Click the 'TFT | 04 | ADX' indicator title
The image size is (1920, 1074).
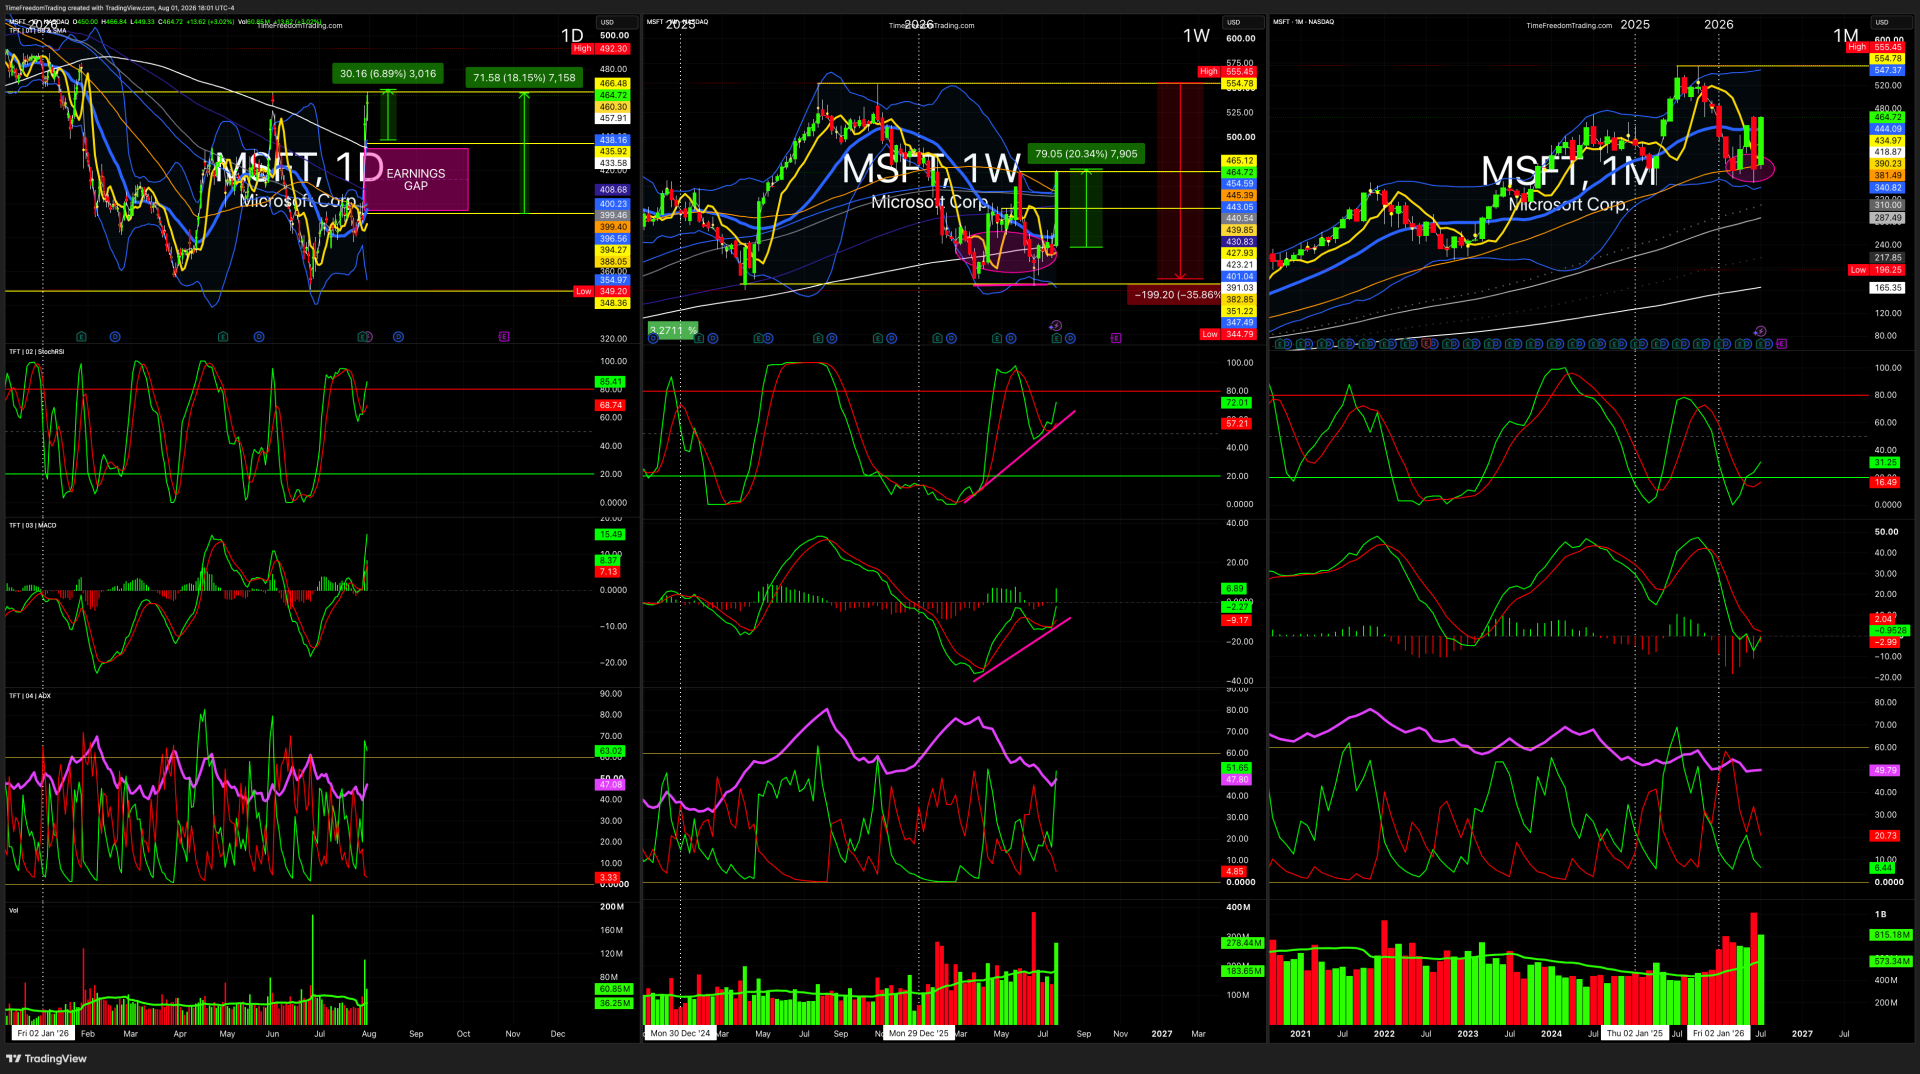click(30, 696)
